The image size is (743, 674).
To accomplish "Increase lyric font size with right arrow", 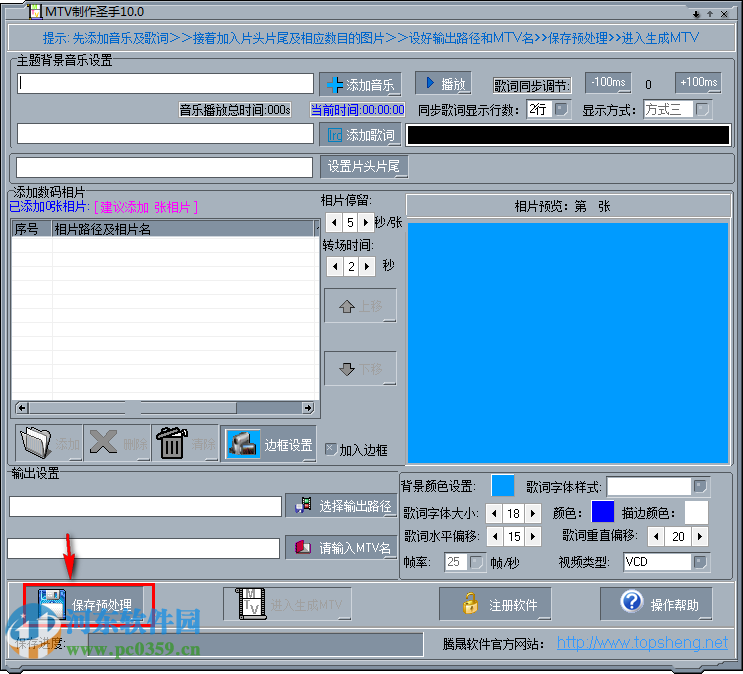I will tap(533, 513).
